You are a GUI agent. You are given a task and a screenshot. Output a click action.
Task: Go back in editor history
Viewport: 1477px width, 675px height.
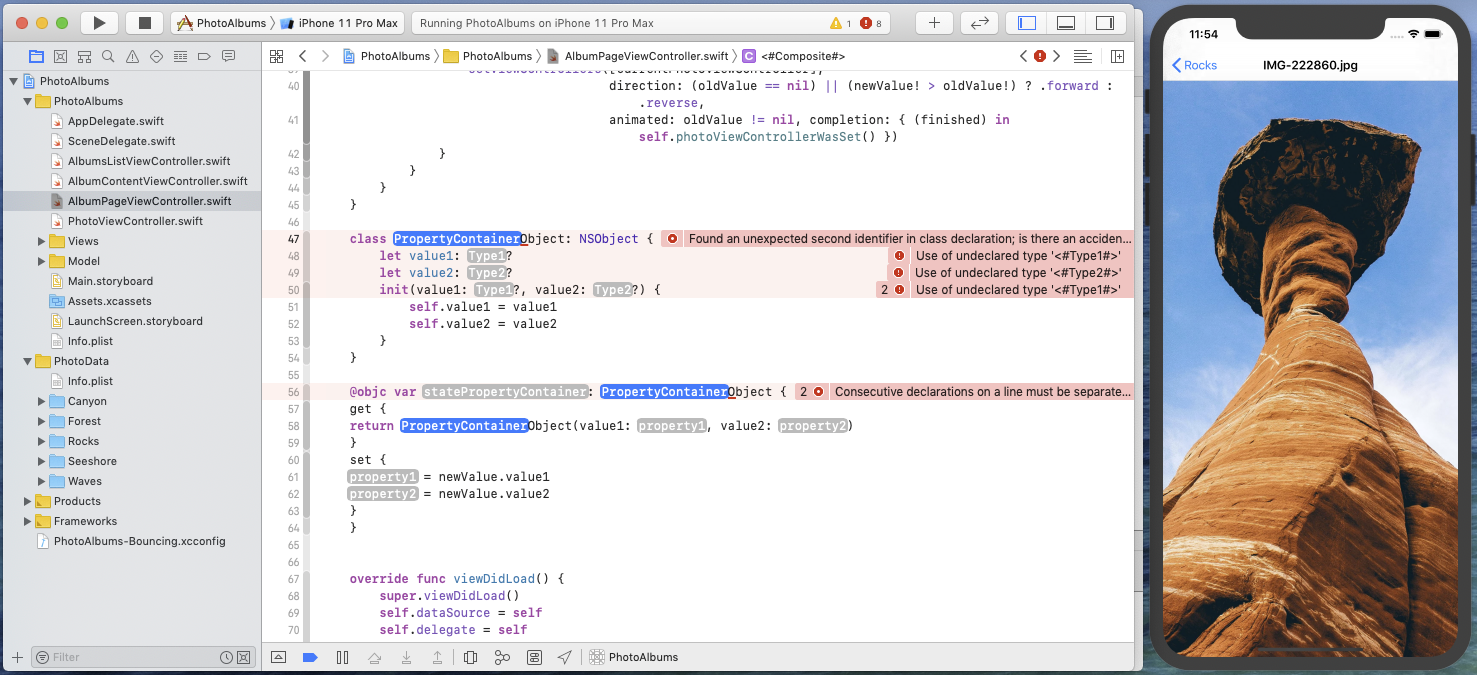click(x=303, y=56)
